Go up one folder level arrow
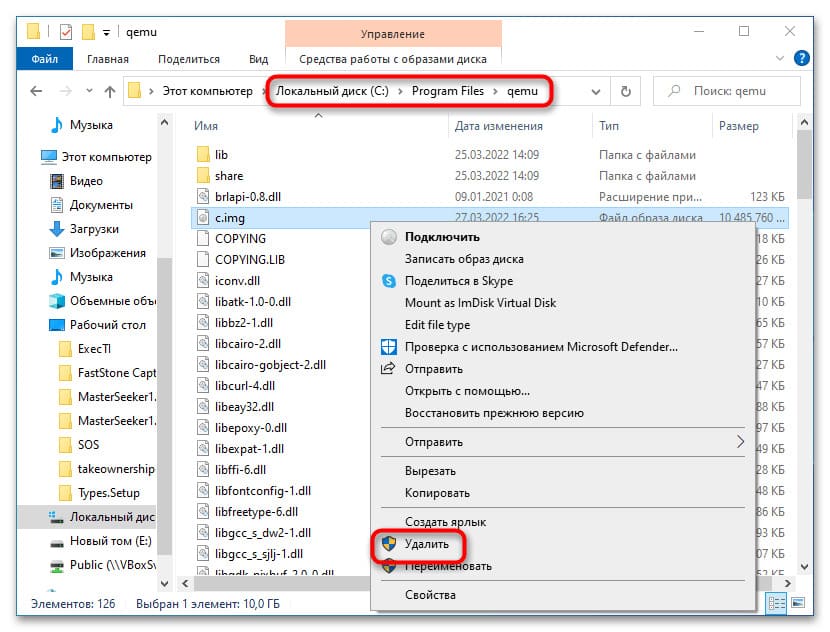830x632 pixels. [109, 92]
